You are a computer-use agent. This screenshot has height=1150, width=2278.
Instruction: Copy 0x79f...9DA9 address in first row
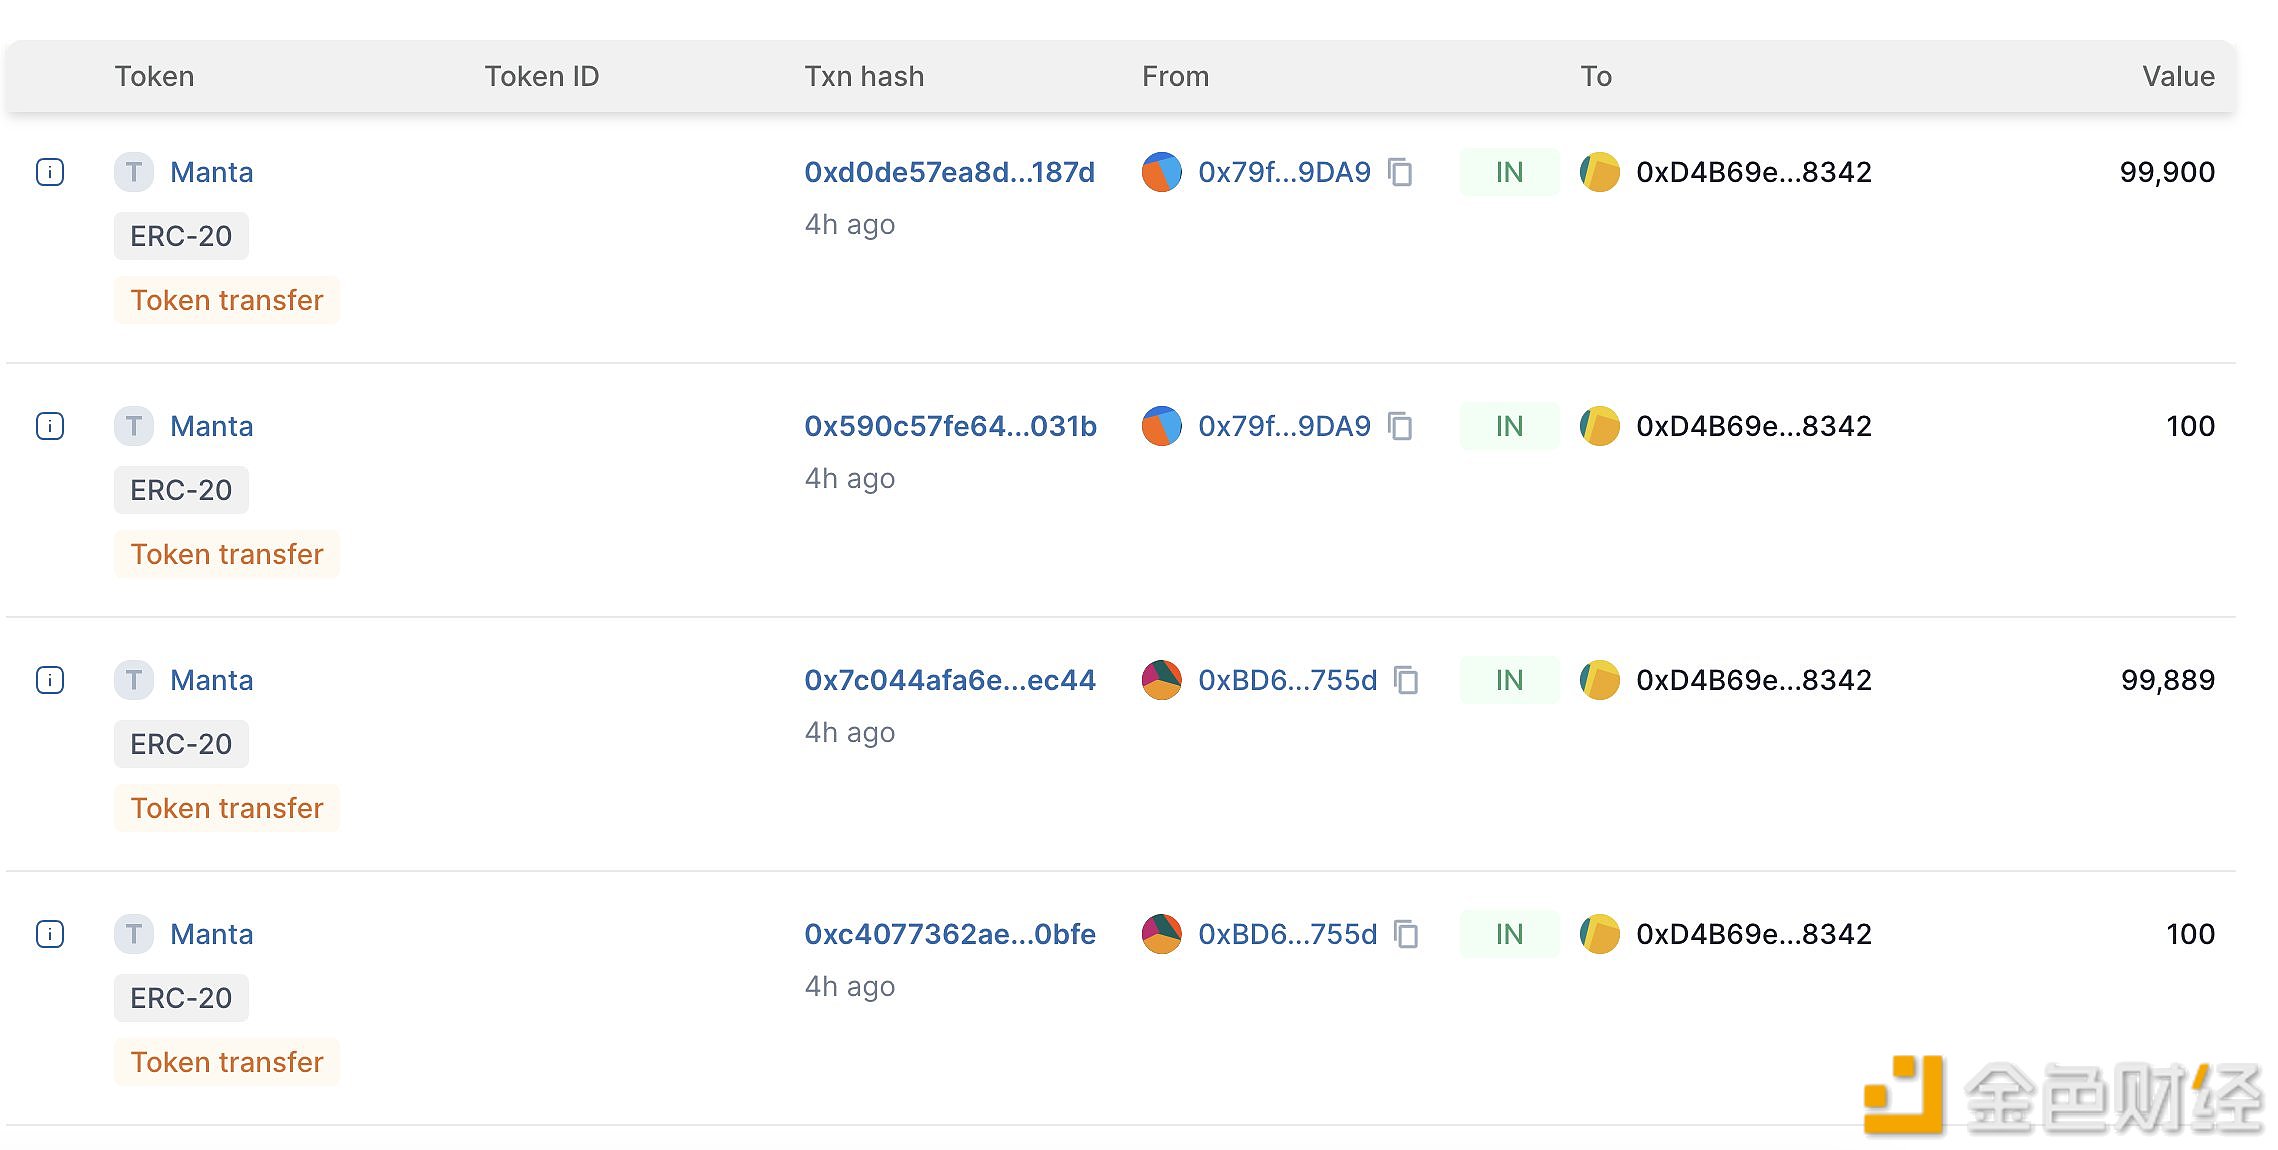1400,173
